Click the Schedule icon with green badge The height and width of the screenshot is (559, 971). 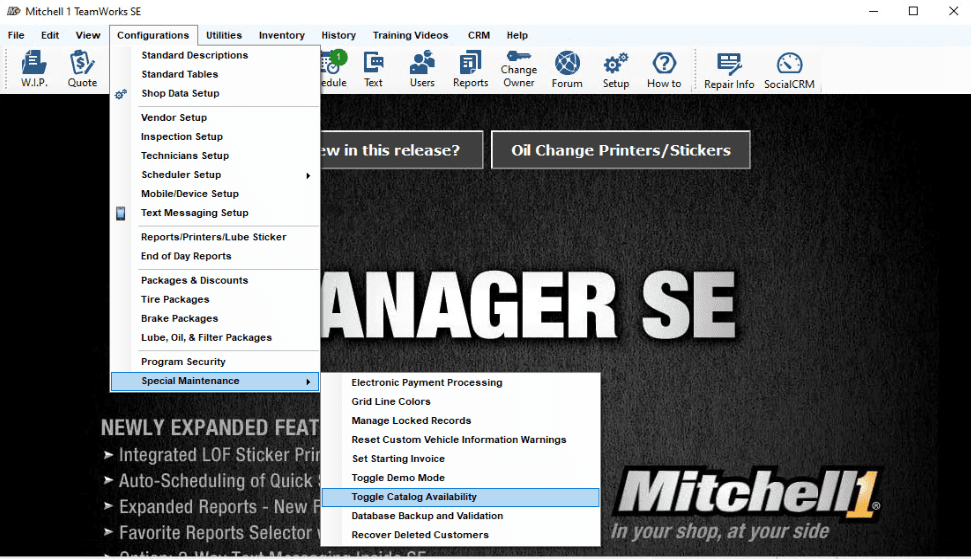334,69
